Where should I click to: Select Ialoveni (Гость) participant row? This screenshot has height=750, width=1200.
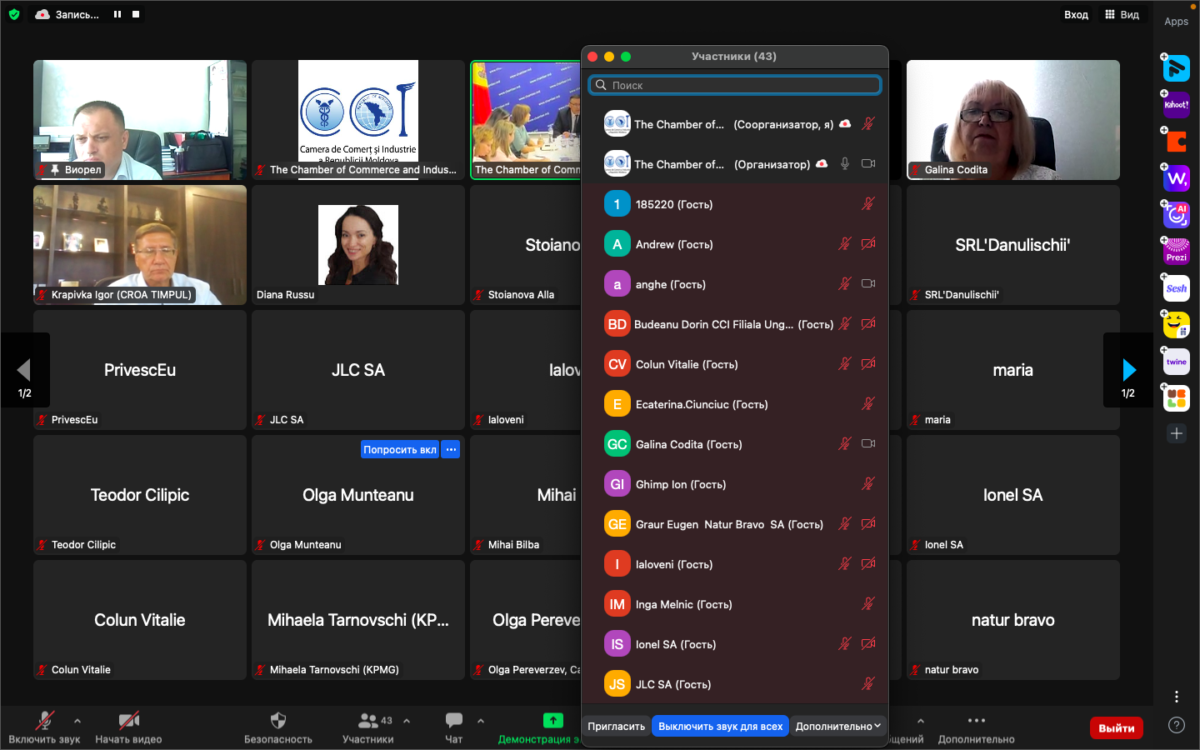point(735,564)
